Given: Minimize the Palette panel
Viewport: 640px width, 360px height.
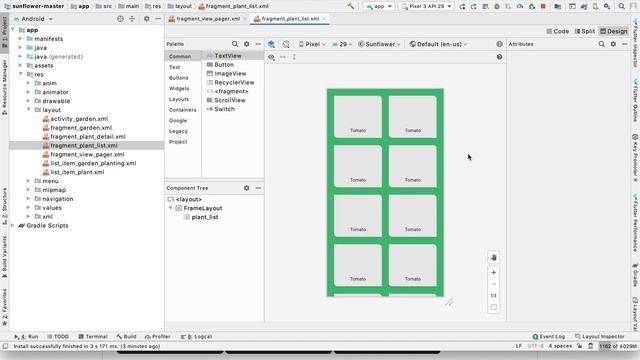Looking at the screenshot, I should click(x=258, y=44).
